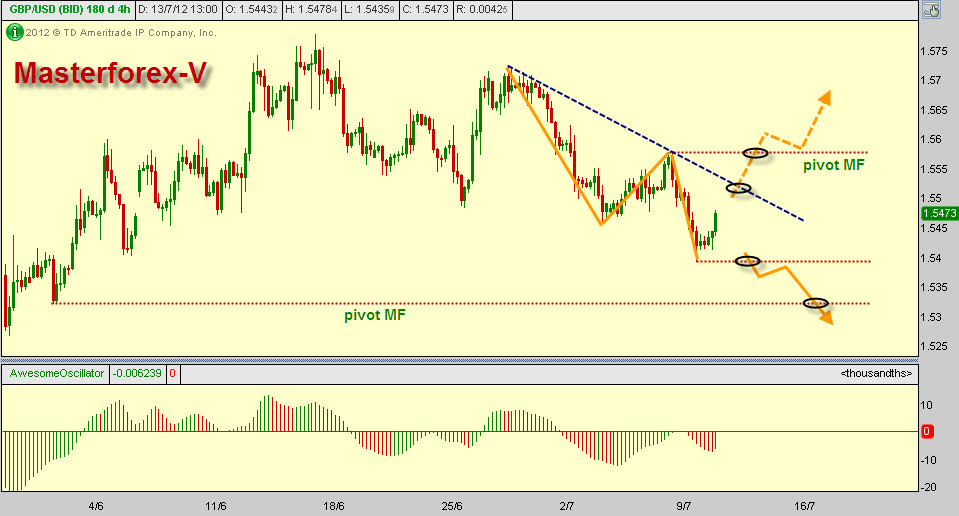The width and height of the screenshot is (959, 516).
Task: Click the red 0 value next to oscillator reading
Action: click(172, 374)
